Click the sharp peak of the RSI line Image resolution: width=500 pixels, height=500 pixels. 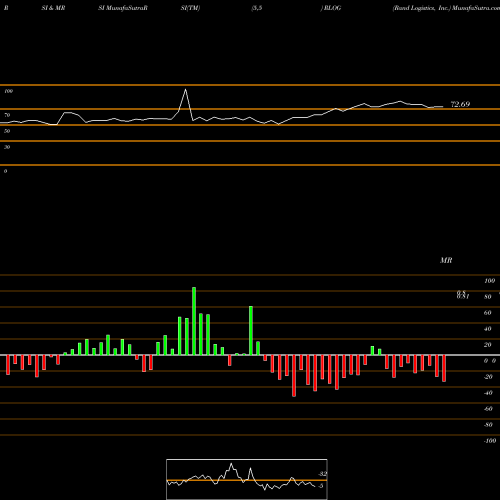pyautogui.click(x=186, y=90)
